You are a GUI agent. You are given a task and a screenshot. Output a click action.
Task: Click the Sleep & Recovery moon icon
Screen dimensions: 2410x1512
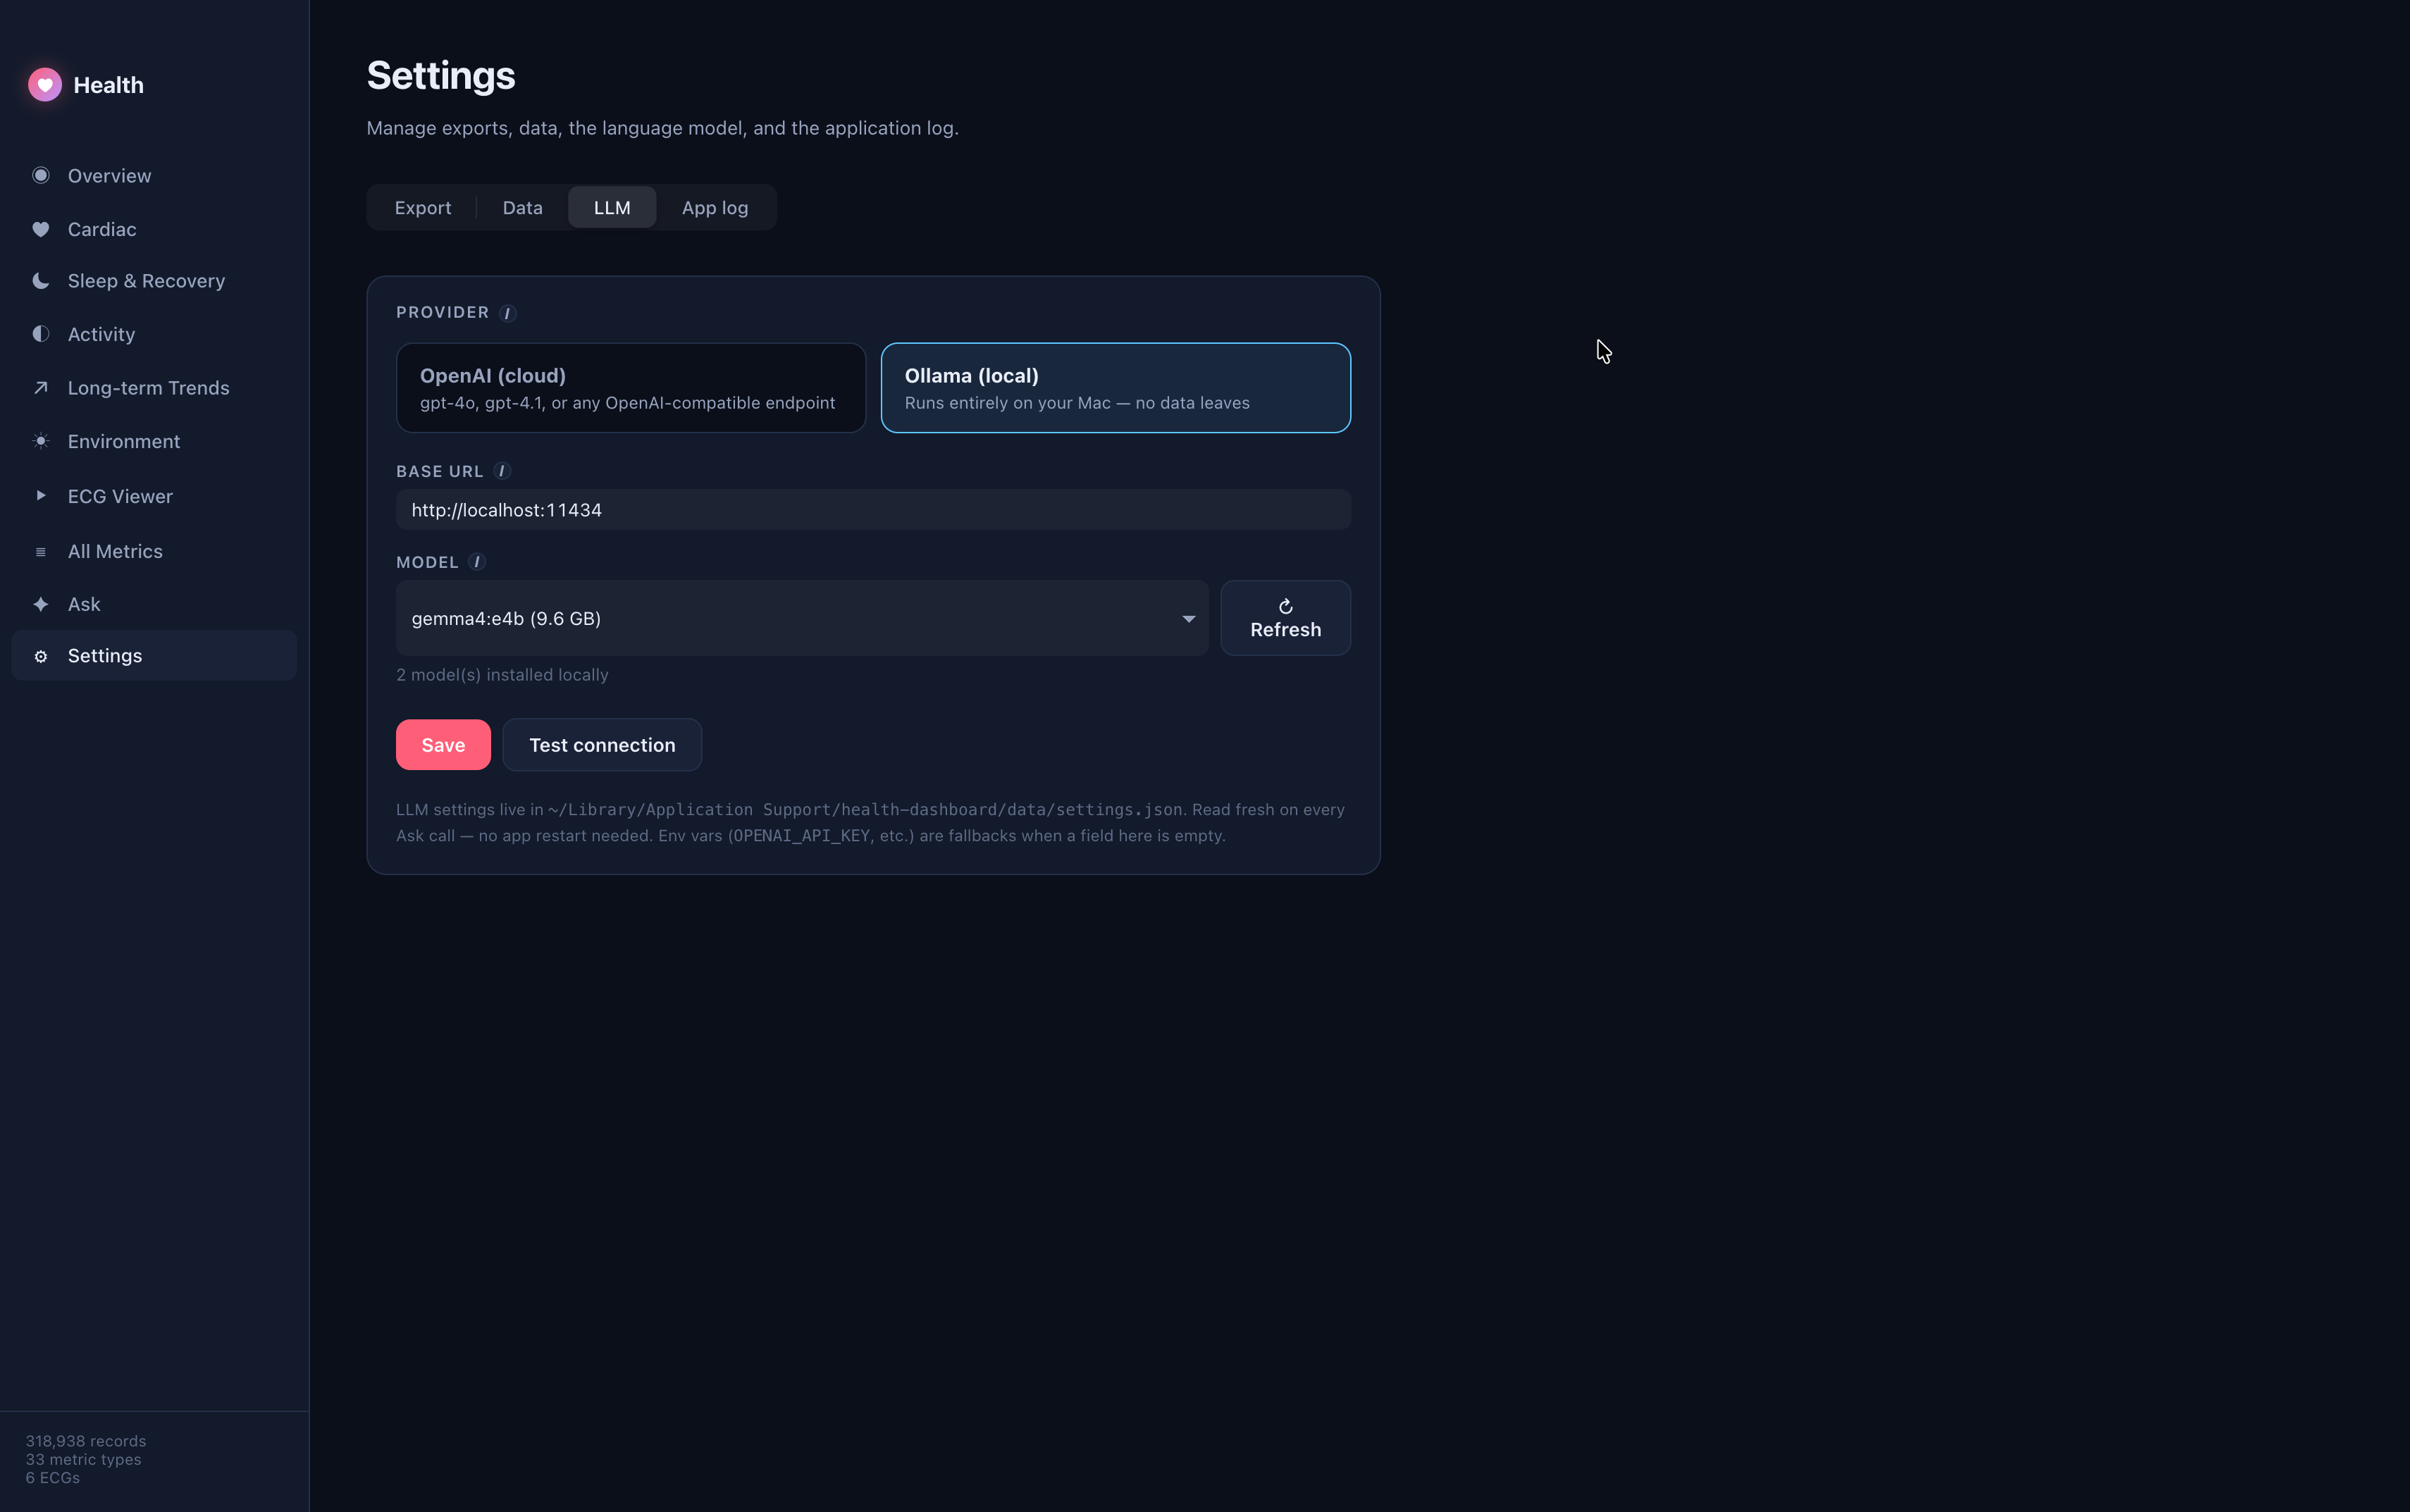point(41,281)
